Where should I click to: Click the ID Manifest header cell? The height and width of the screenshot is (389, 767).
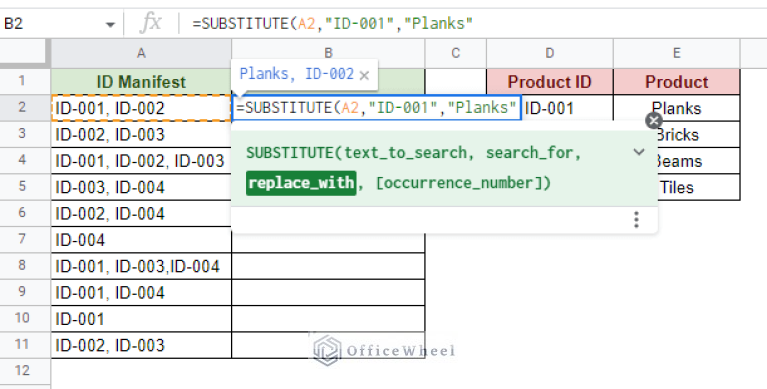141,82
